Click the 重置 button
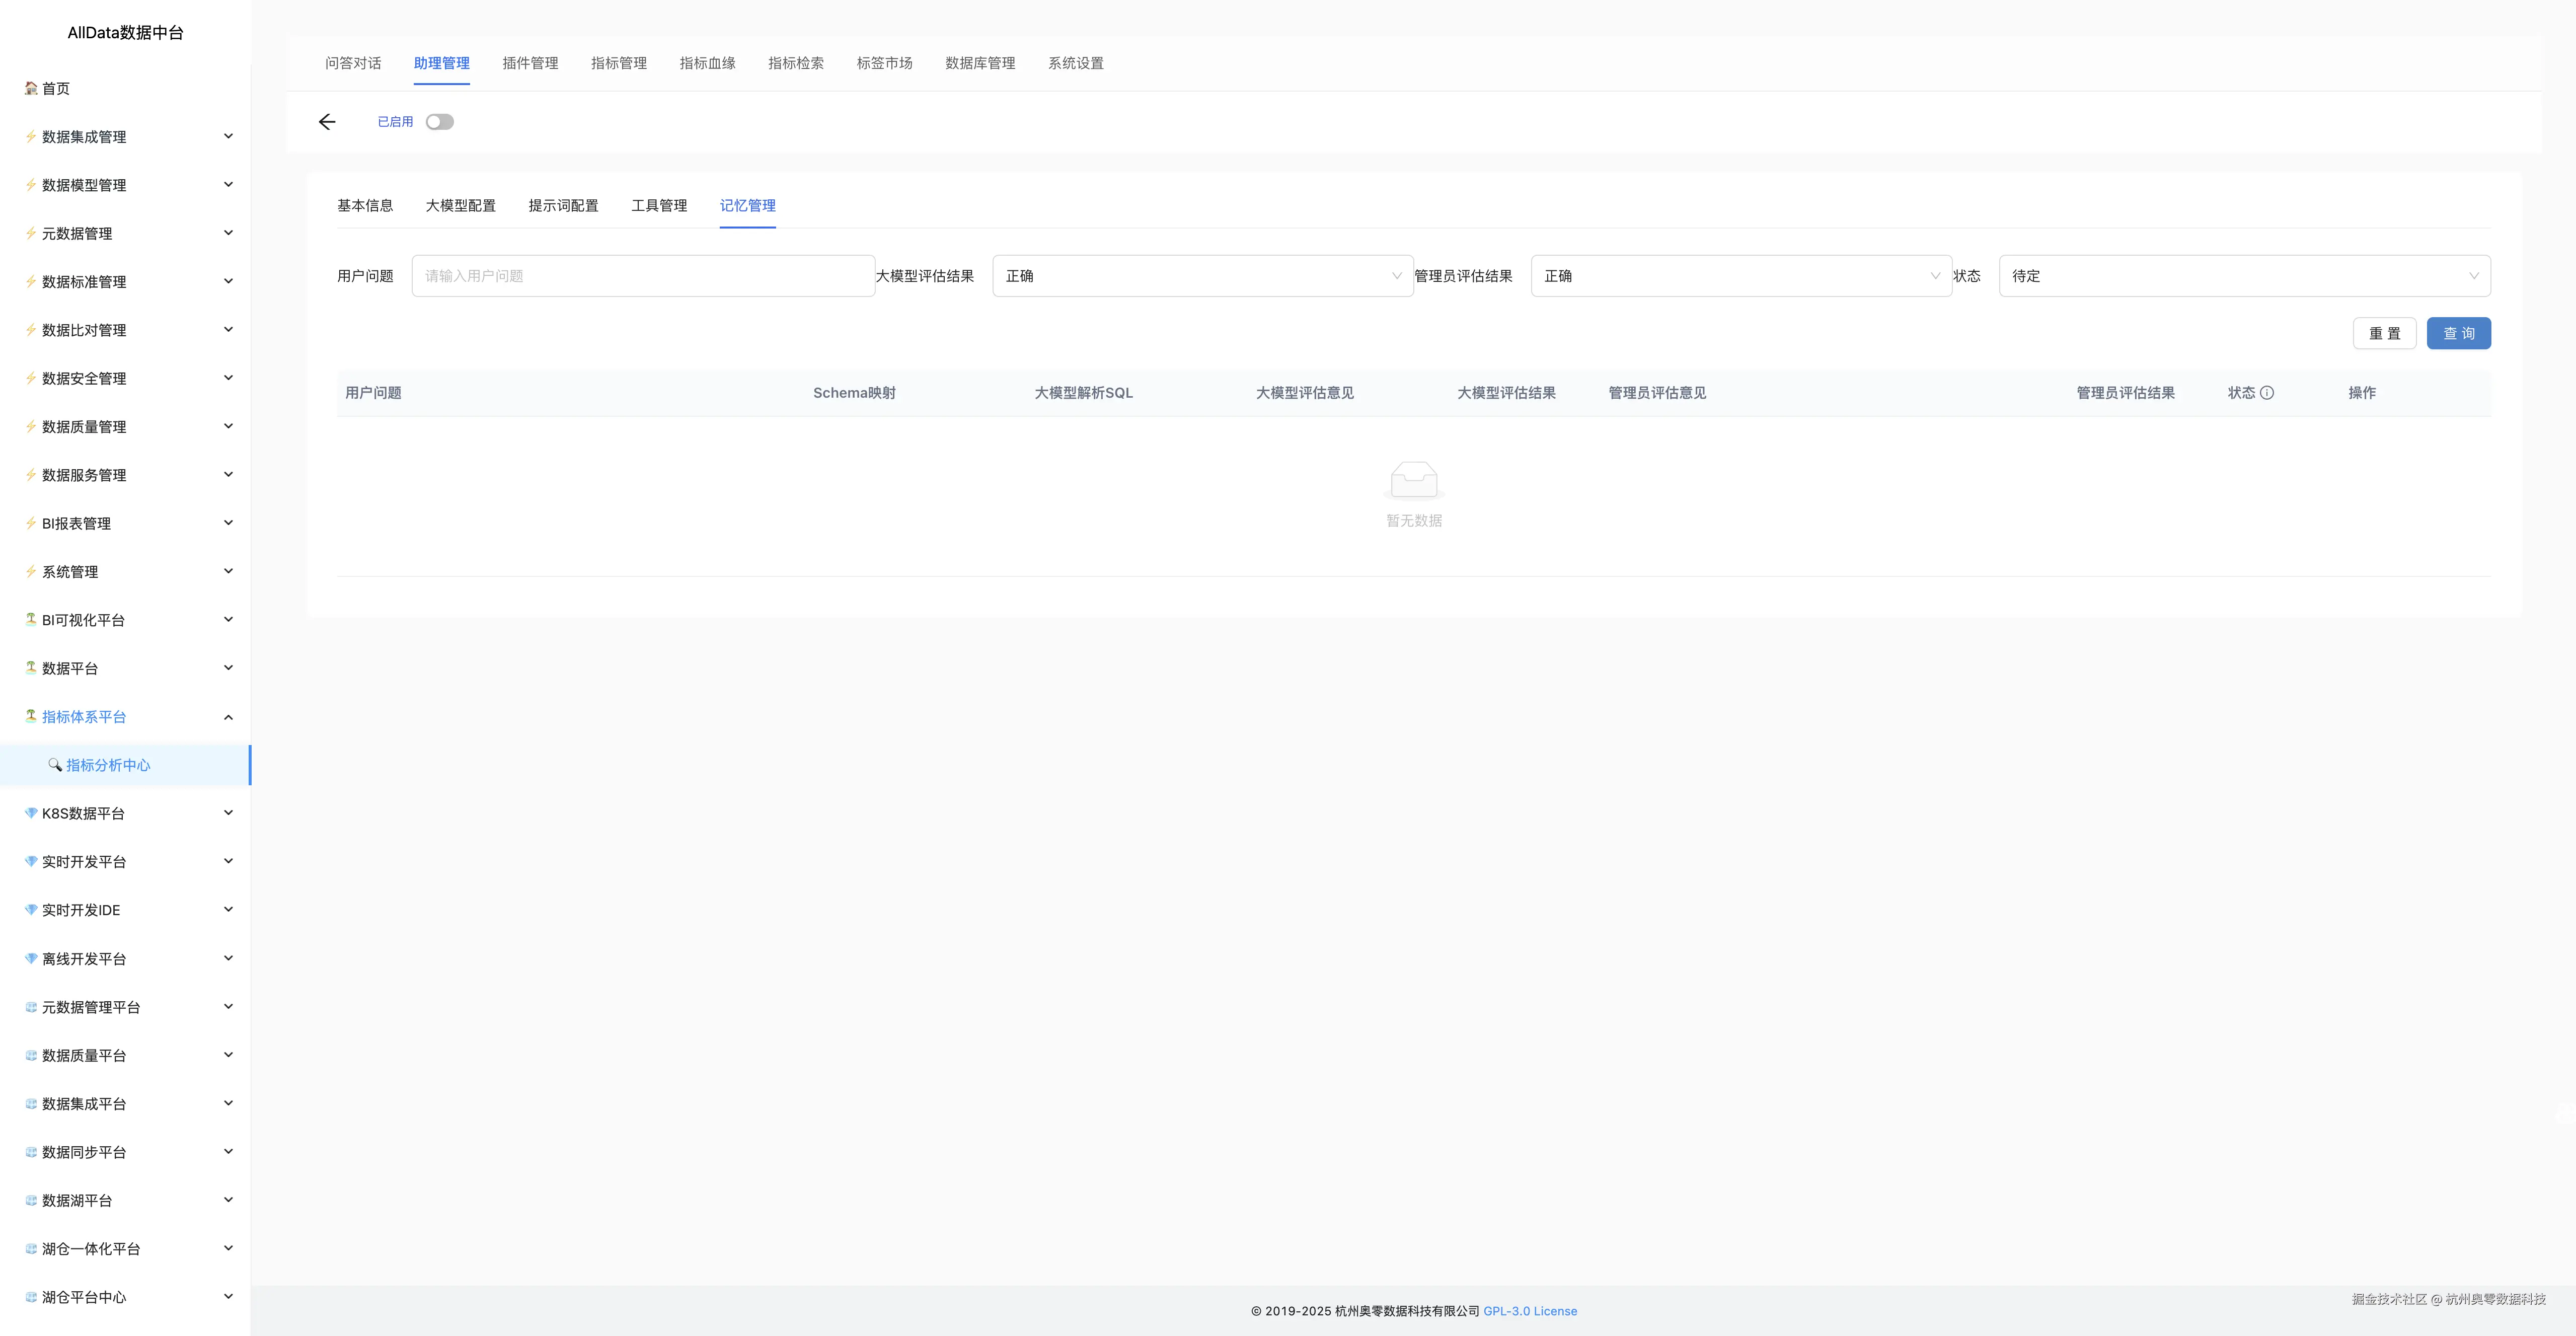The width and height of the screenshot is (2576, 1336). [2384, 334]
